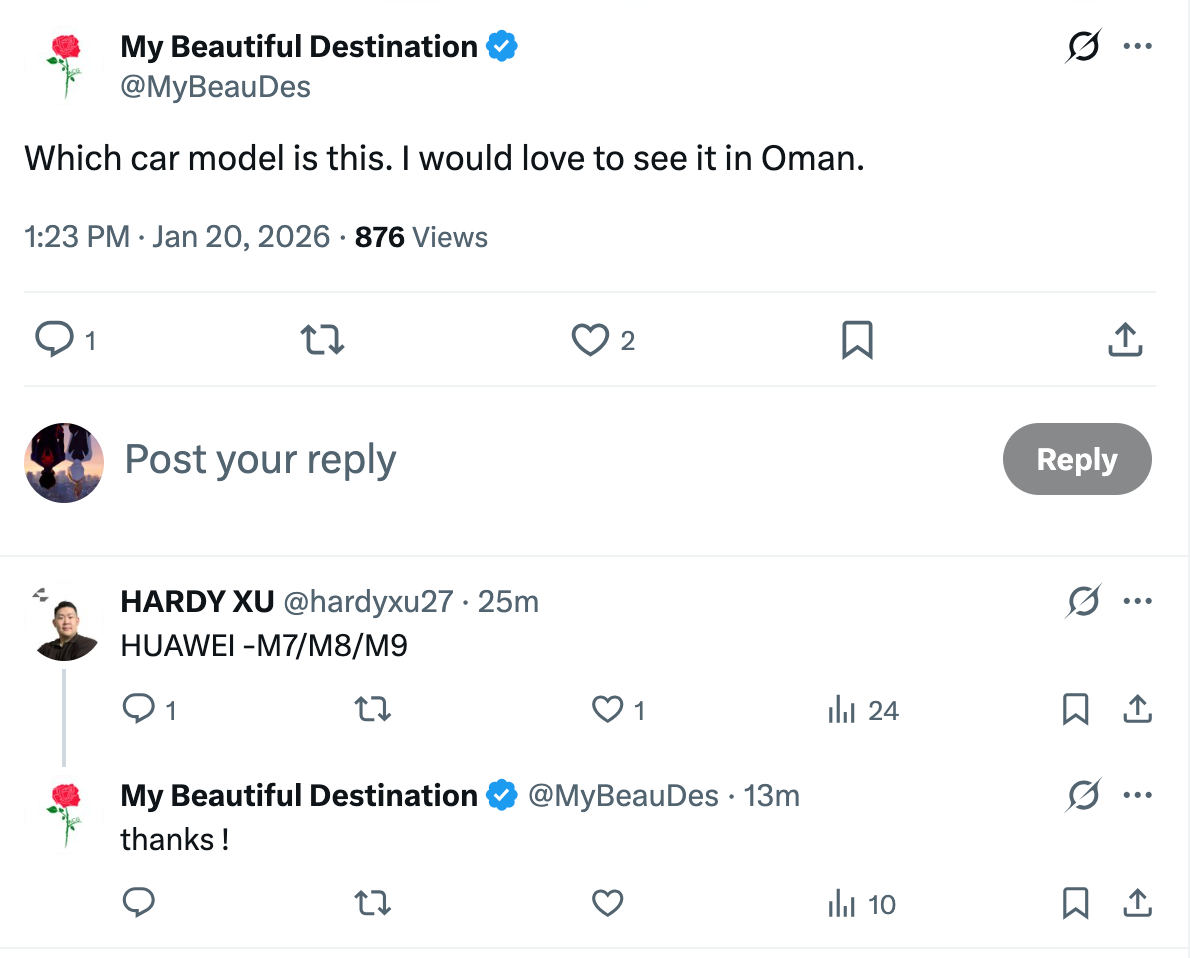Bookmark the main post
The image size is (1190, 958).
[857, 341]
